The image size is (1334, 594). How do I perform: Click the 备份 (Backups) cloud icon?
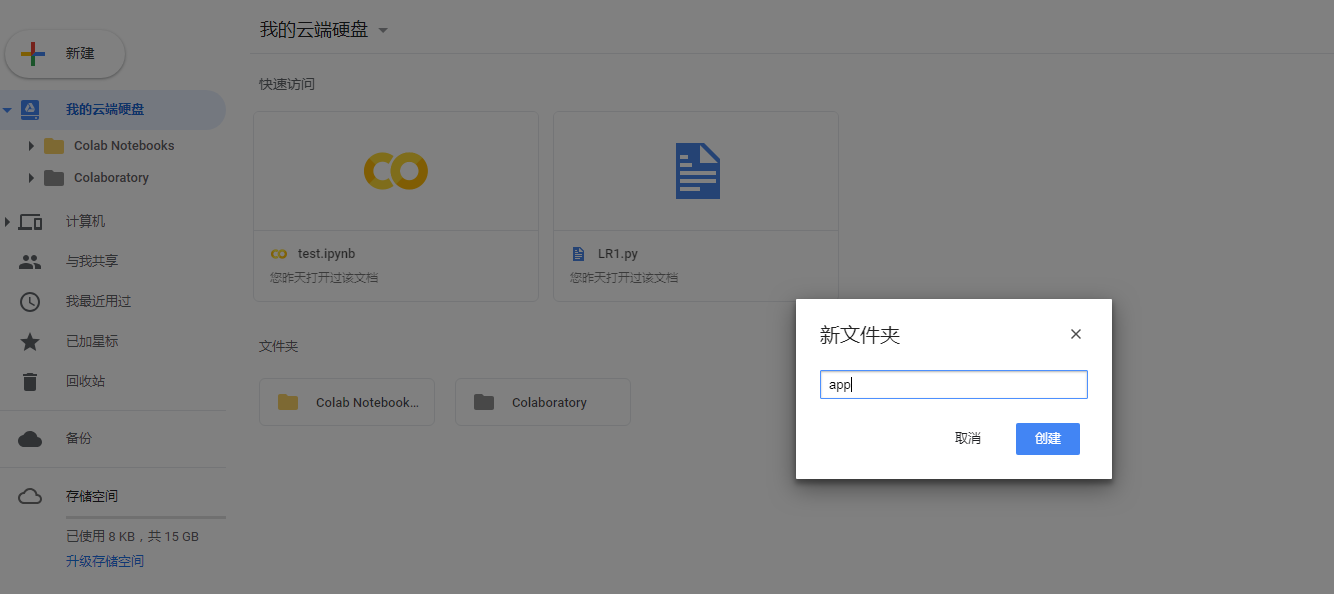[x=30, y=439]
